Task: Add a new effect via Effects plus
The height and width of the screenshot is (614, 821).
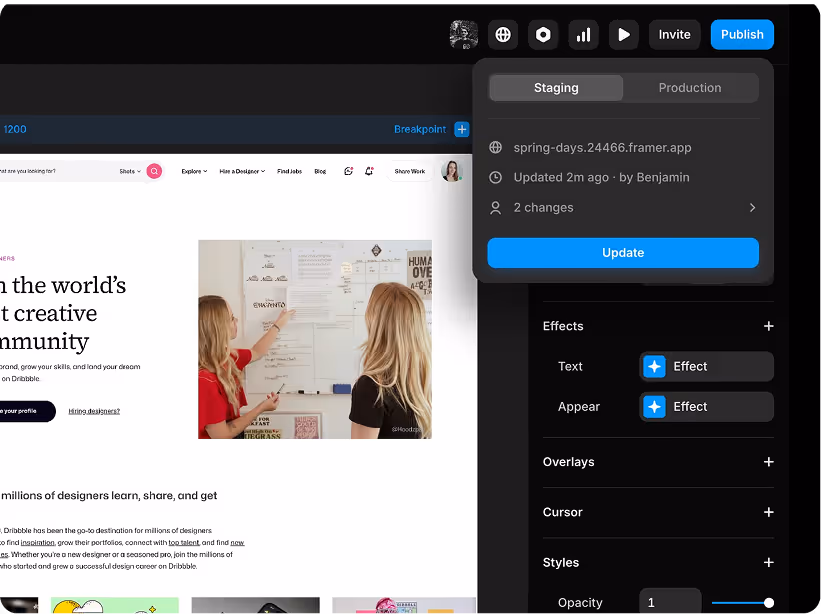Action: pyautogui.click(x=768, y=326)
